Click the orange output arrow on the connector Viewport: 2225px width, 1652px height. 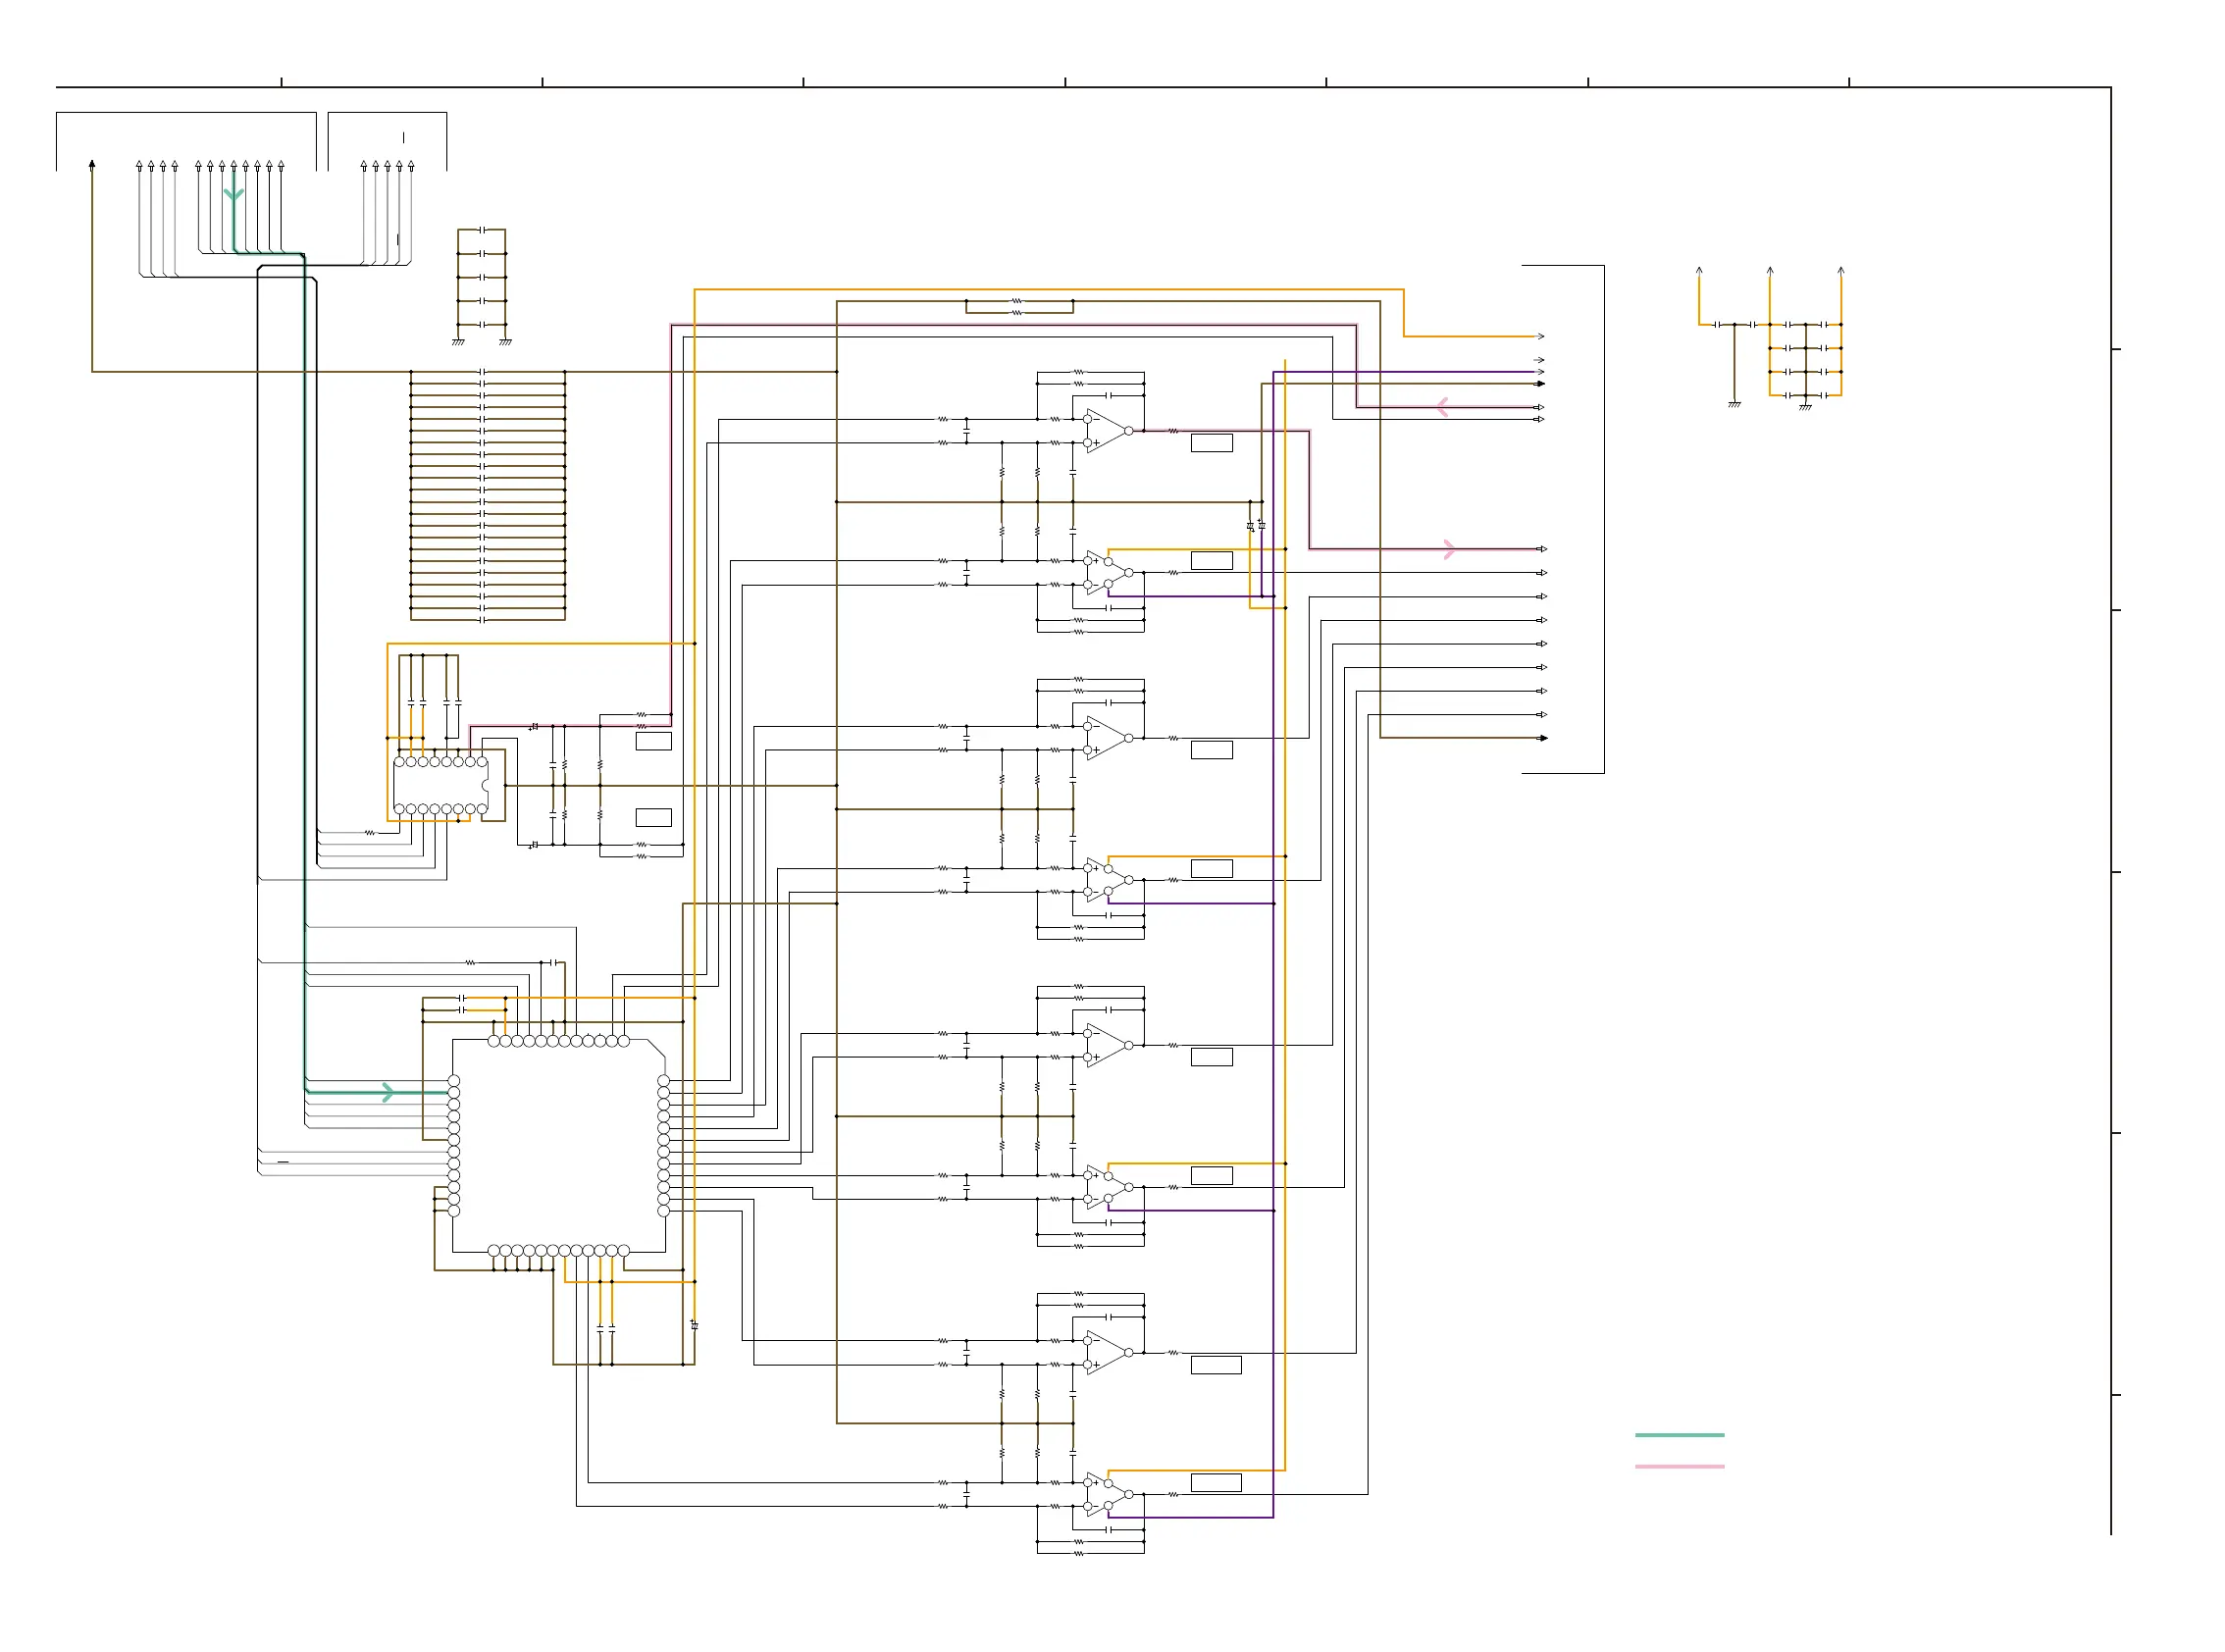(1540, 336)
